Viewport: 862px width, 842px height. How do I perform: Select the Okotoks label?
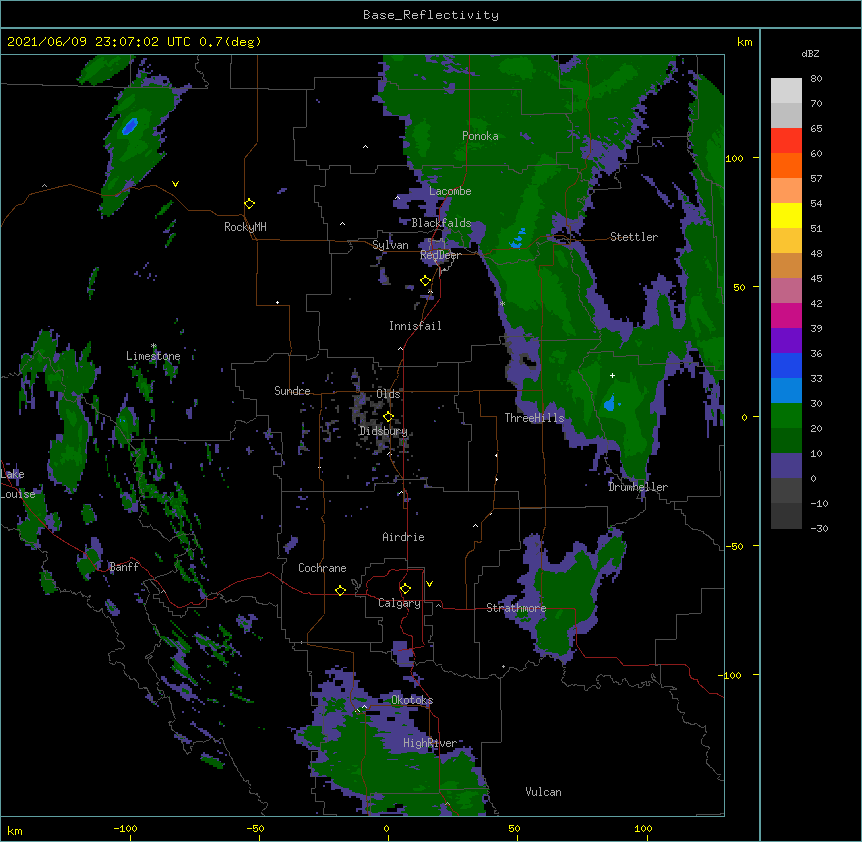[412, 700]
